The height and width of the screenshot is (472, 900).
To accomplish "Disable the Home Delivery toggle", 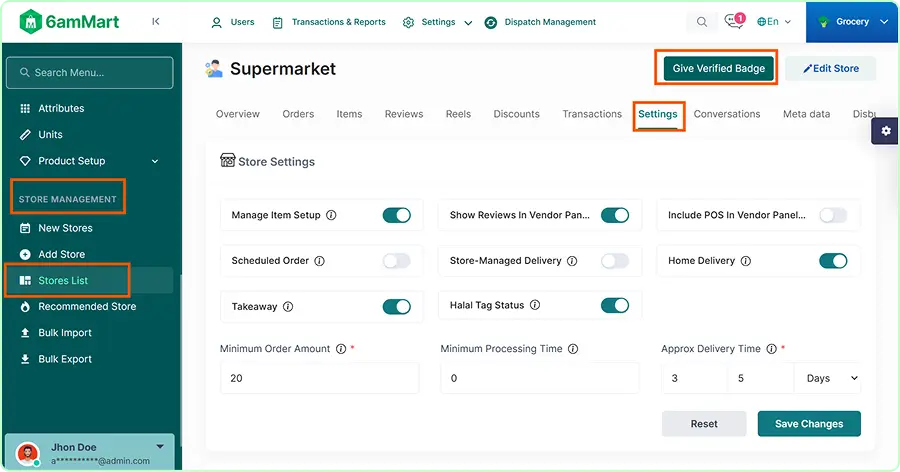I will pos(833,261).
